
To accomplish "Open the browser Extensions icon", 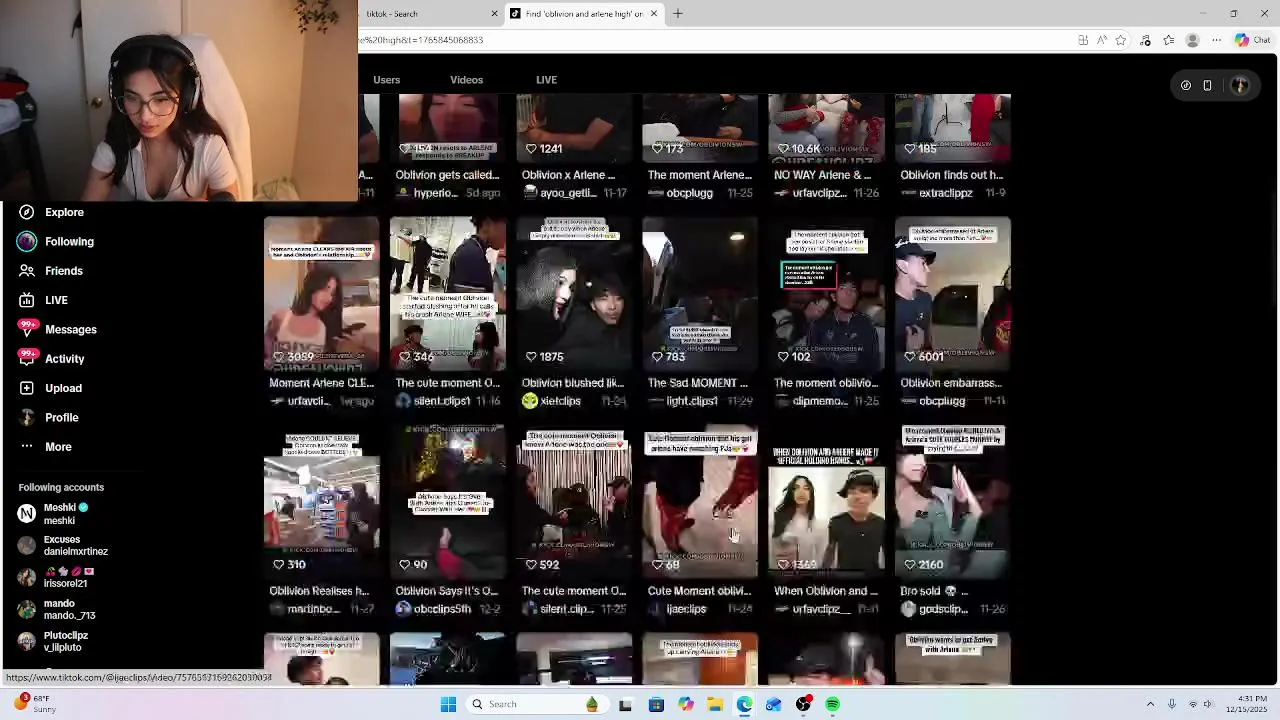I will (x=1146, y=40).
